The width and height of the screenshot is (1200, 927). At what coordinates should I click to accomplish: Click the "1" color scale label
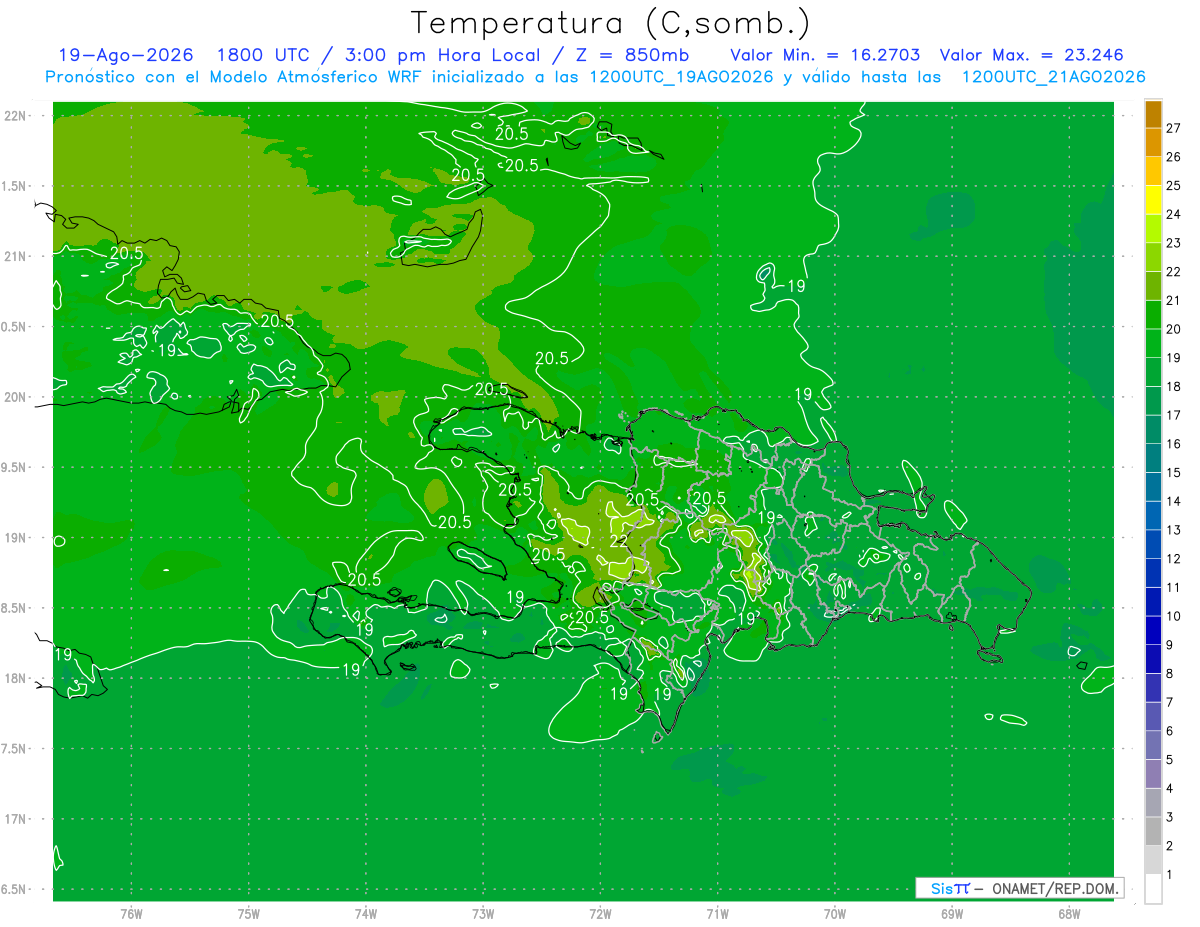(x=1171, y=875)
